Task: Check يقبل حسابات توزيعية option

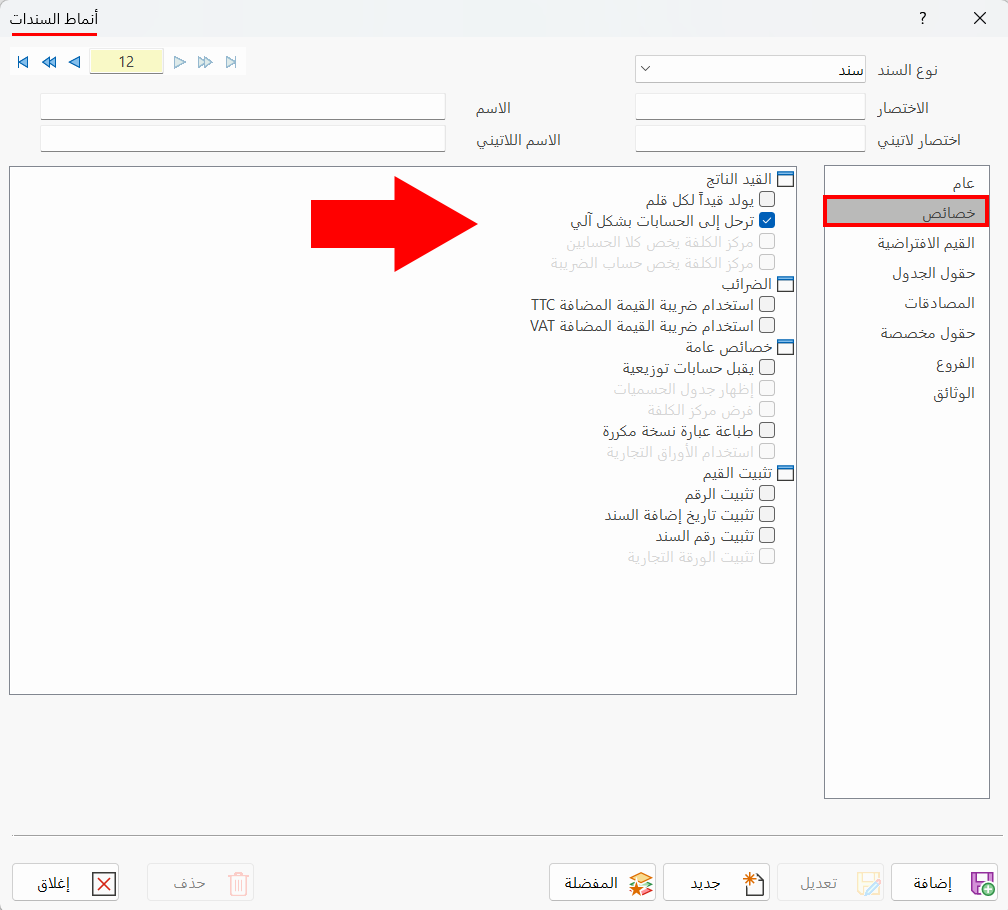Action: click(x=767, y=367)
